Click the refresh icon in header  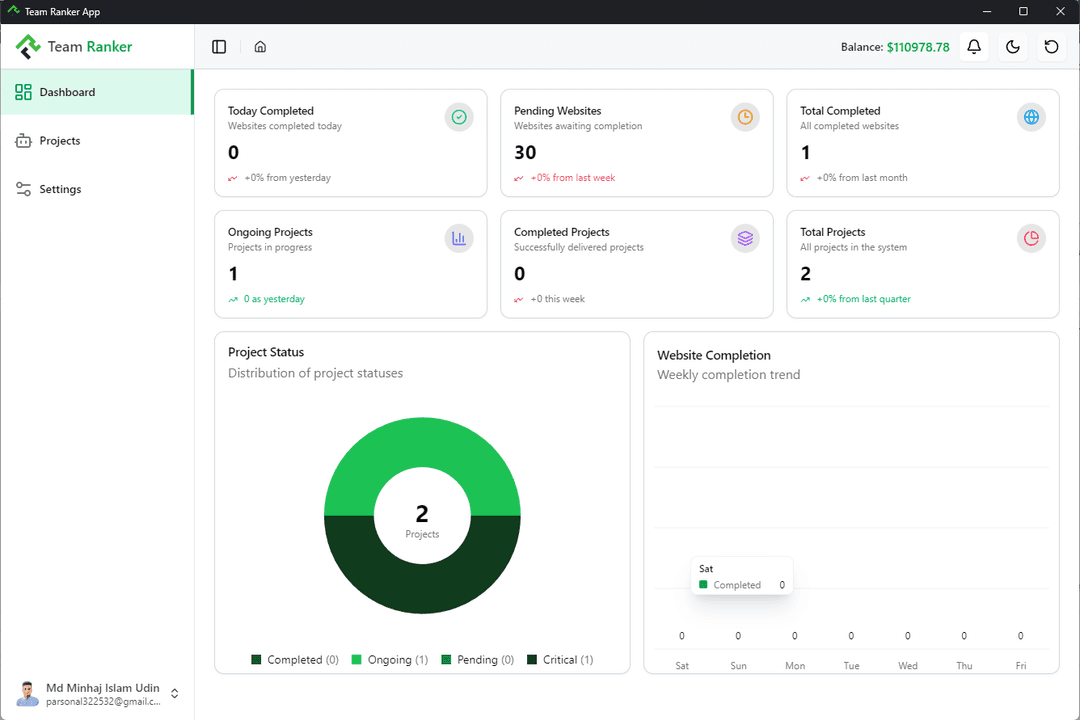(1051, 47)
